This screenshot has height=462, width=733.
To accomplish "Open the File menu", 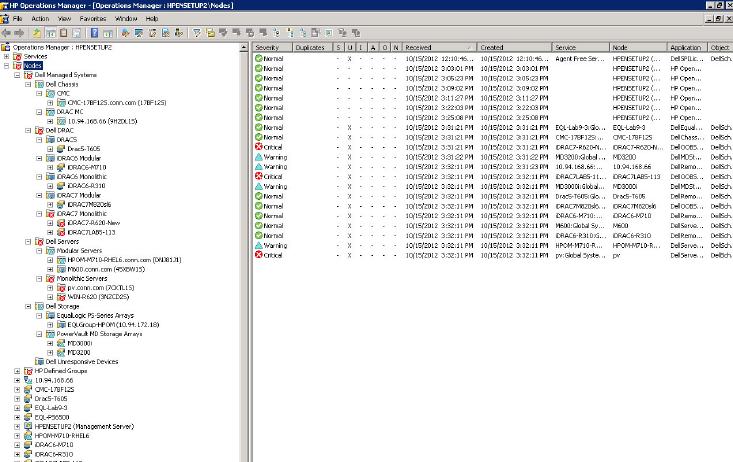I will coord(17,19).
